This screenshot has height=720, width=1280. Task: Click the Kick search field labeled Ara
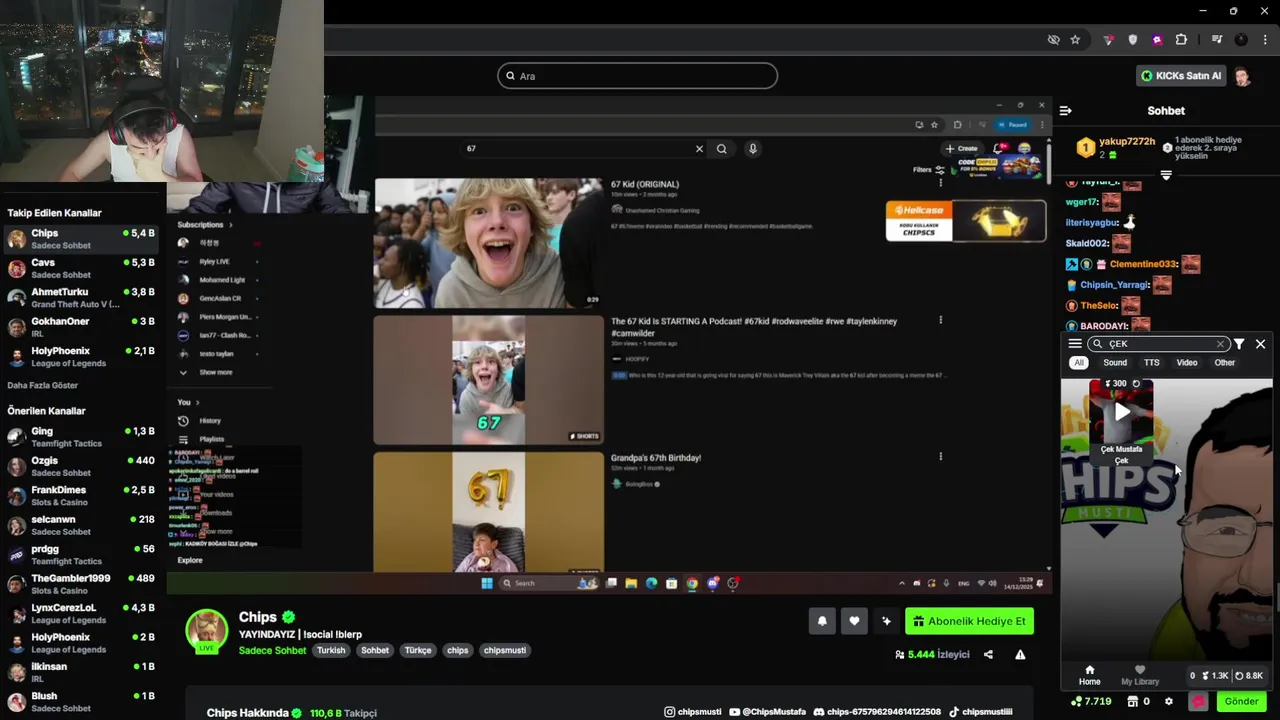pos(637,76)
